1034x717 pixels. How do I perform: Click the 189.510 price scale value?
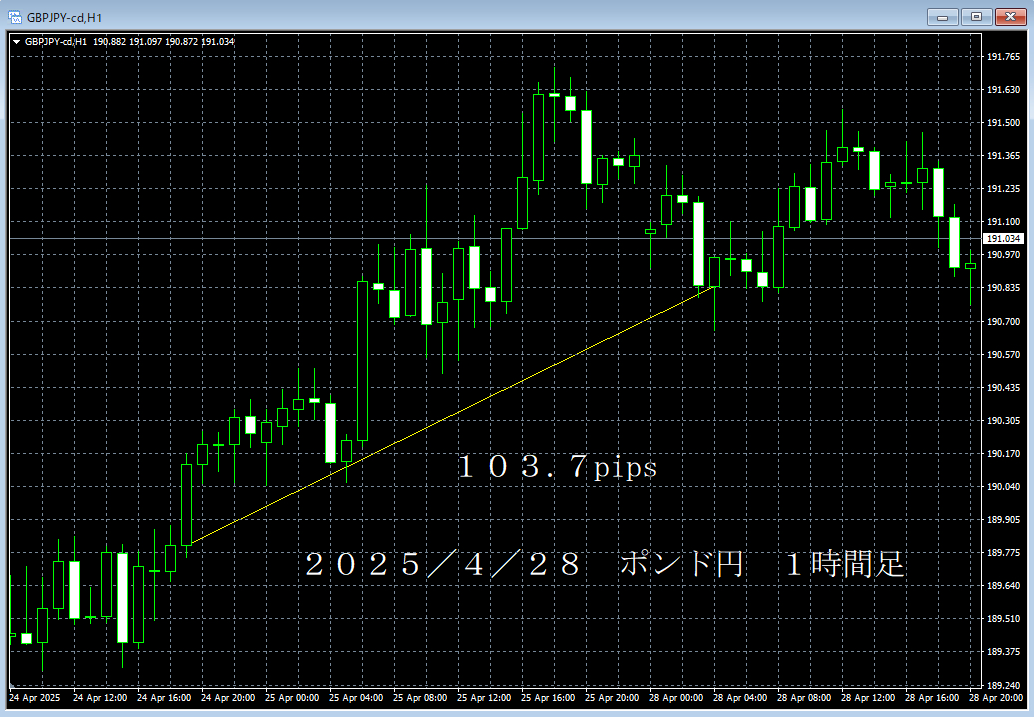tap(1003, 619)
